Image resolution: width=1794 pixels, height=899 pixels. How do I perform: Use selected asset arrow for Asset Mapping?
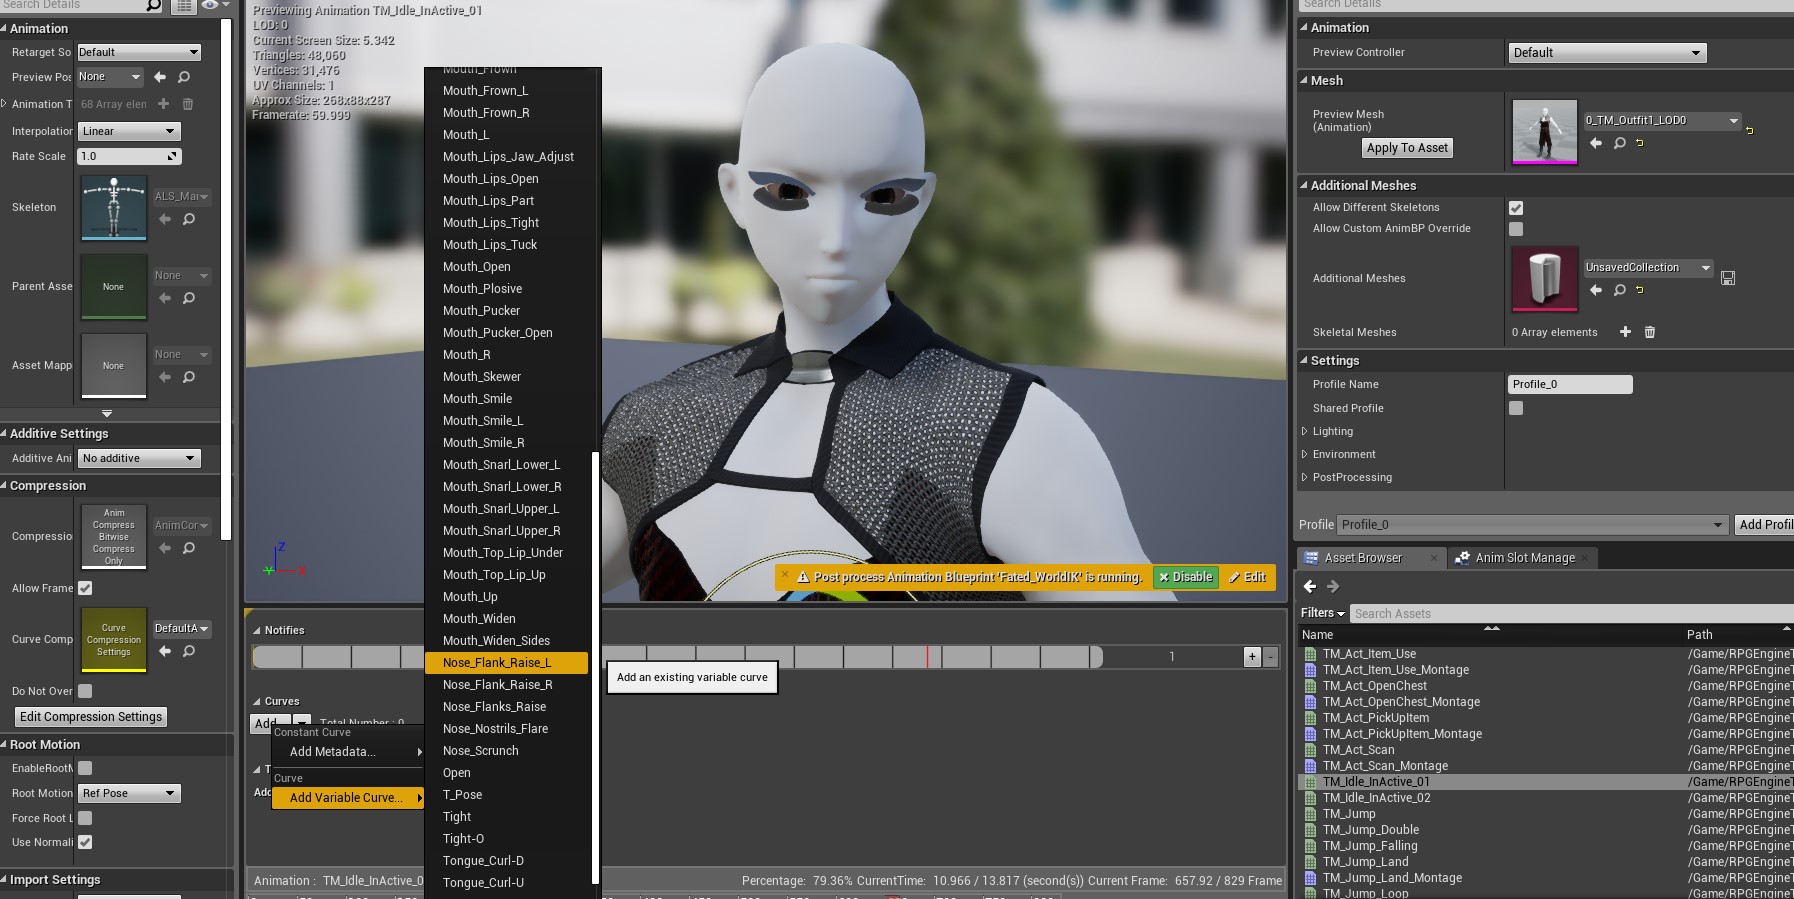[x=165, y=377]
